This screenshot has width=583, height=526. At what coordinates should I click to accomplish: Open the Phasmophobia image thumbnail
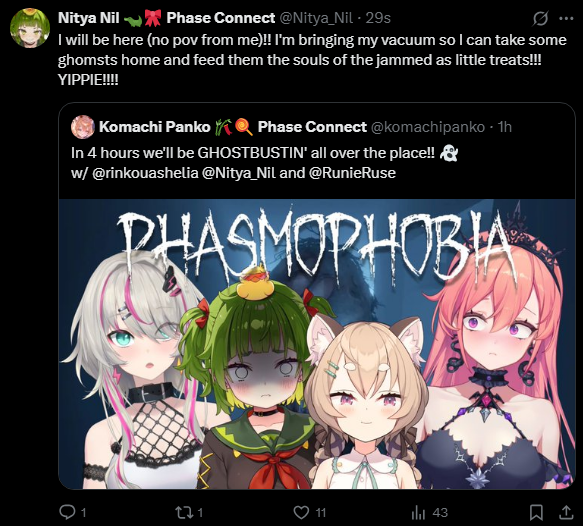(x=317, y=344)
